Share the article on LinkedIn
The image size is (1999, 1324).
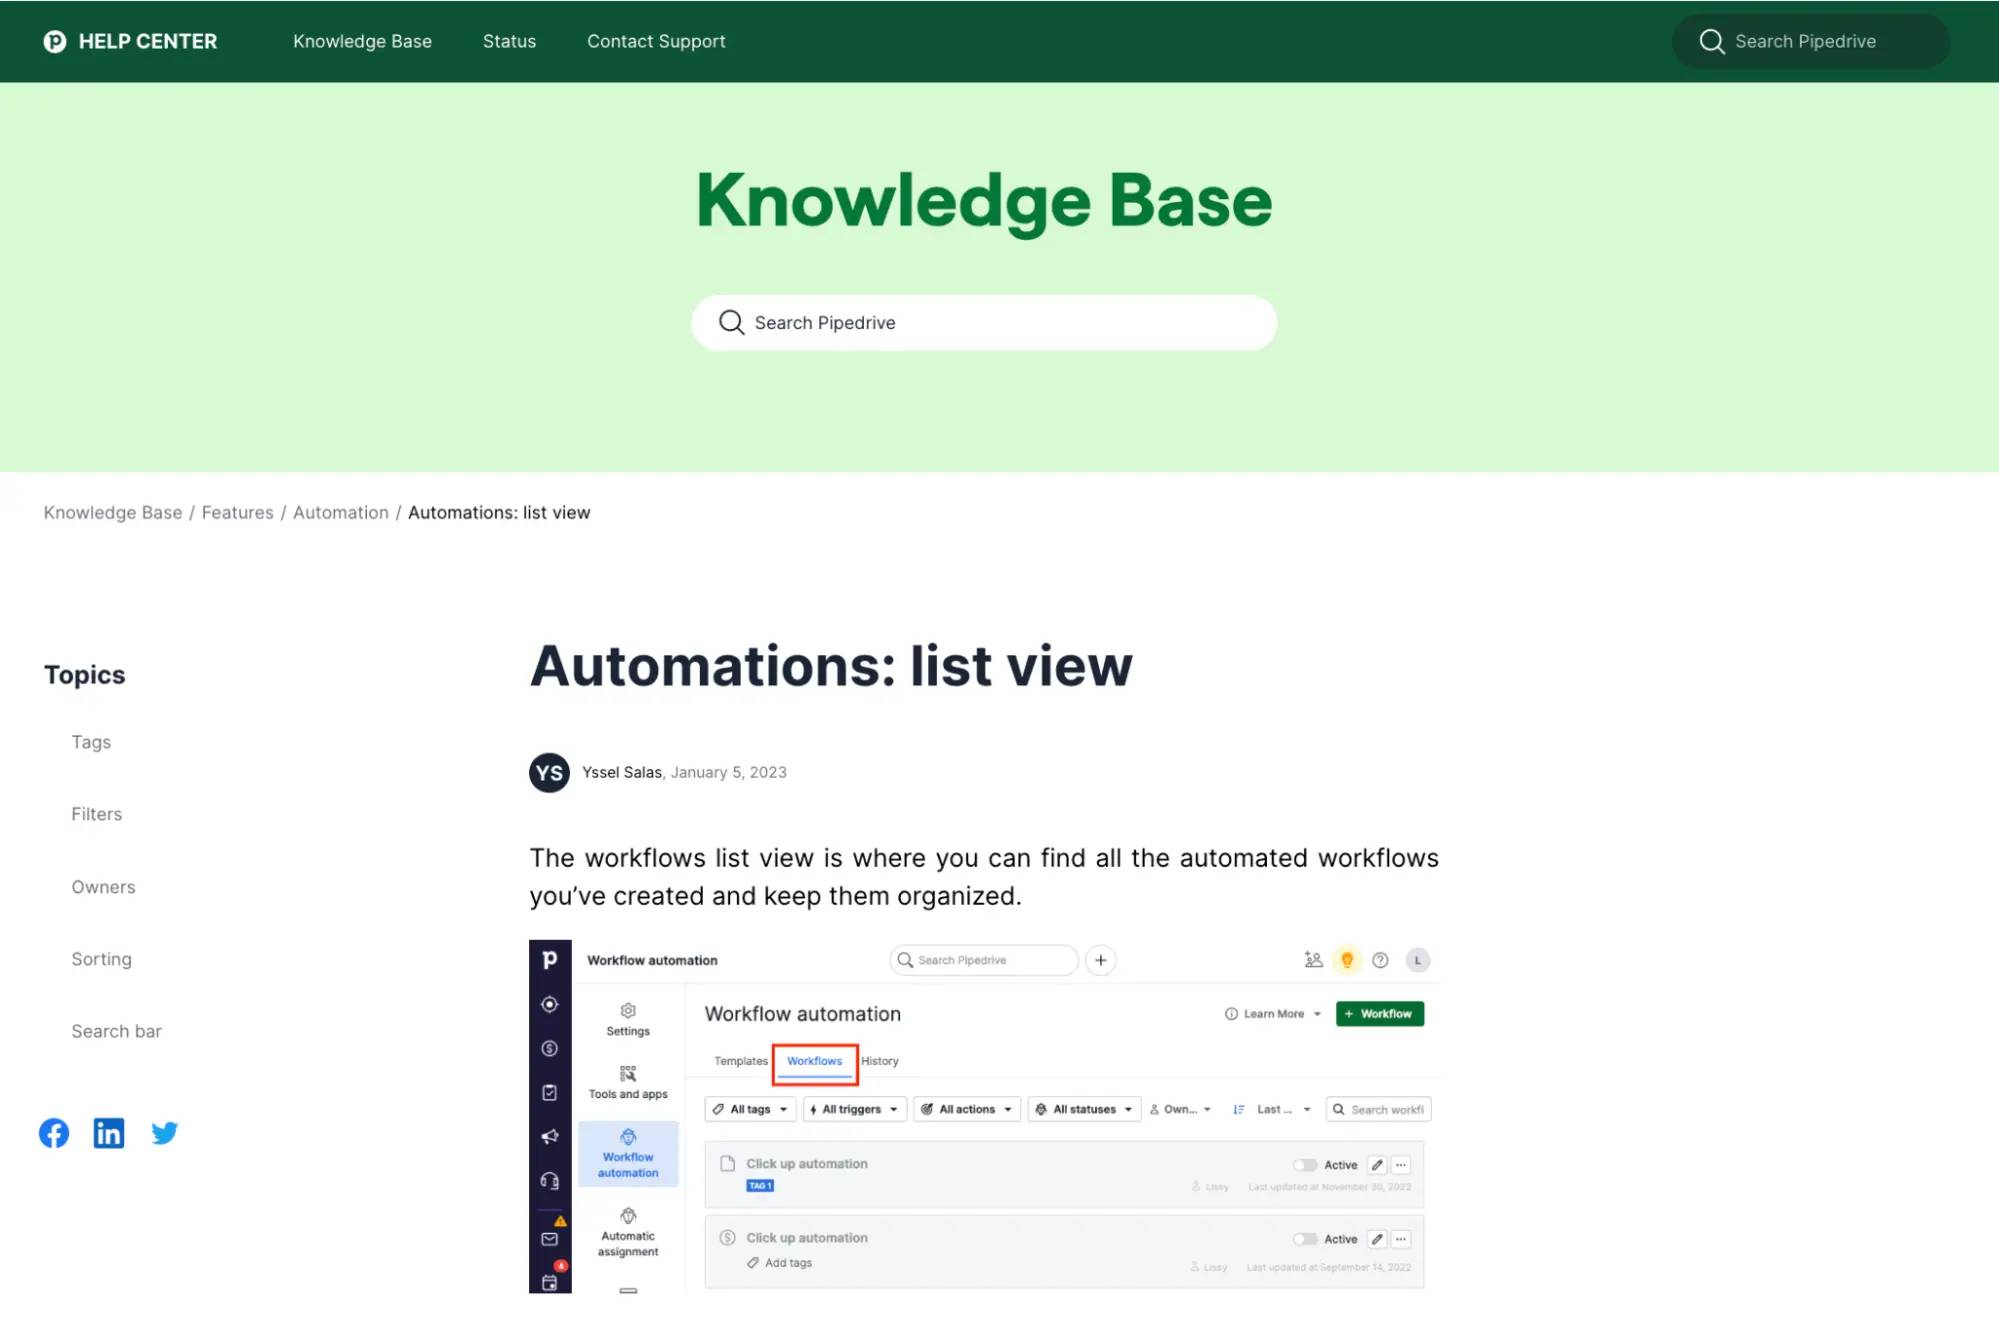click(x=109, y=1133)
